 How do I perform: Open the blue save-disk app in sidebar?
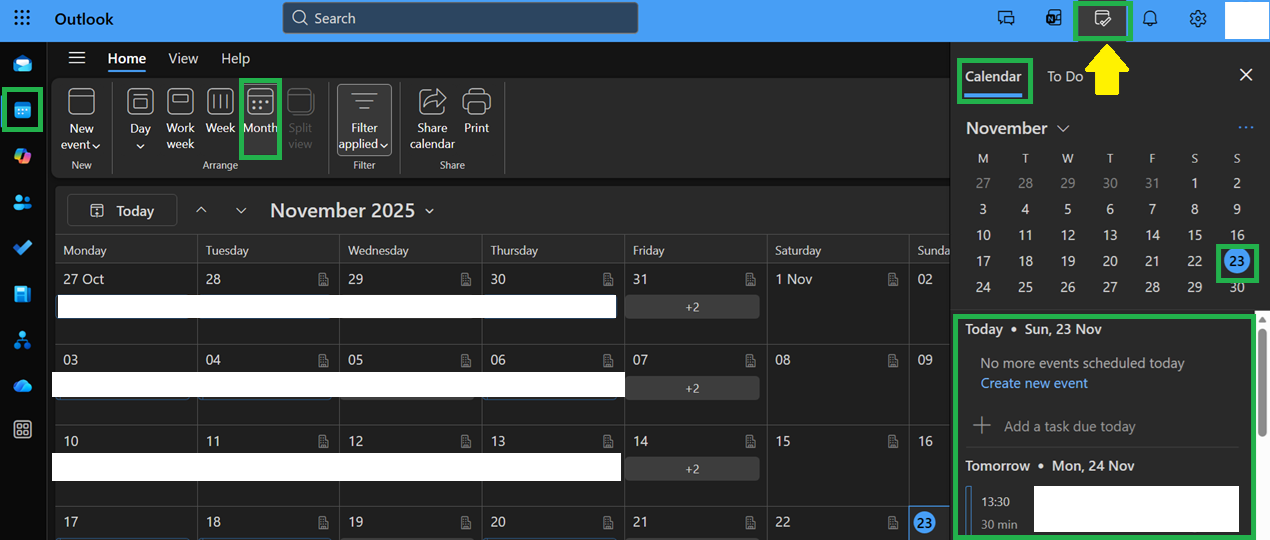(x=22, y=294)
